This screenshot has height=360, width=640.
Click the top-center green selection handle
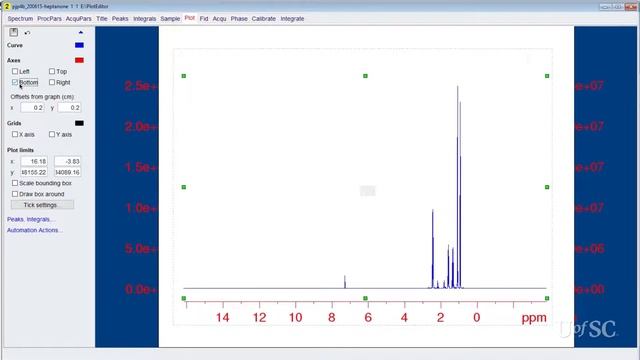[x=365, y=76]
